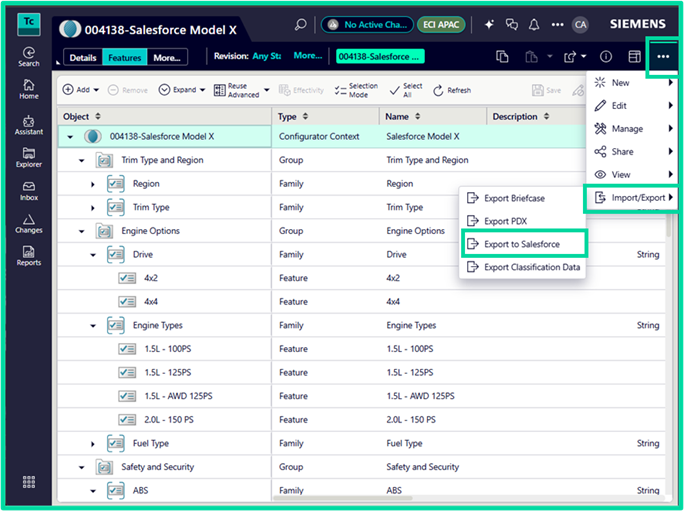Viewport: 684px width, 511px height.
Task: Open the More... tab
Action: click(167, 57)
